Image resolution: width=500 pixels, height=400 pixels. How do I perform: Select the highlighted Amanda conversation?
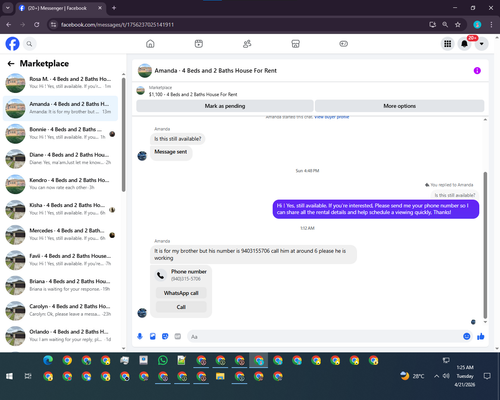60,108
